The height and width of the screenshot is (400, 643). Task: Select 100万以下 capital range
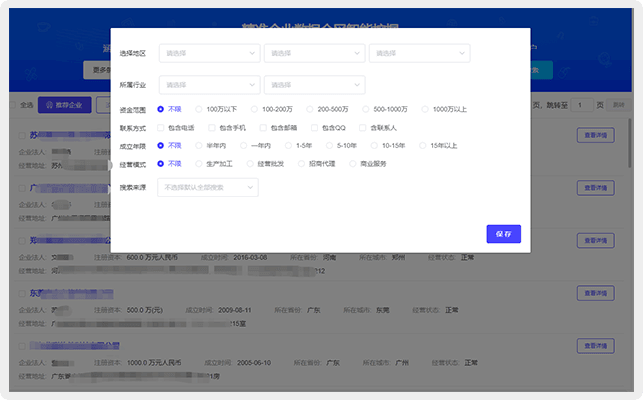(x=199, y=109)
